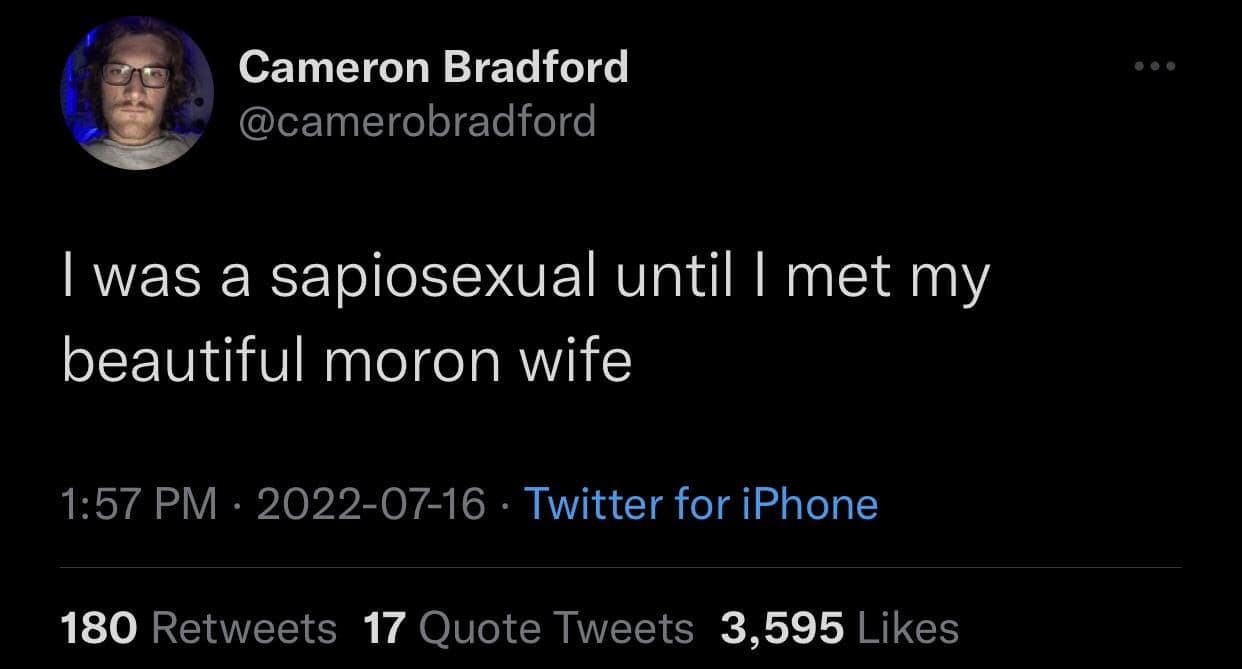1242x669 pixels.
Task: Open the Cameron Bradford display name
Action: tap(434, 67)
